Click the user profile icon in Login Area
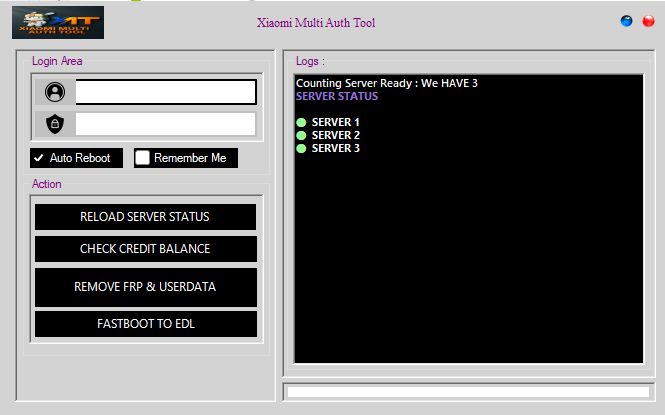 tap(55, 92)
